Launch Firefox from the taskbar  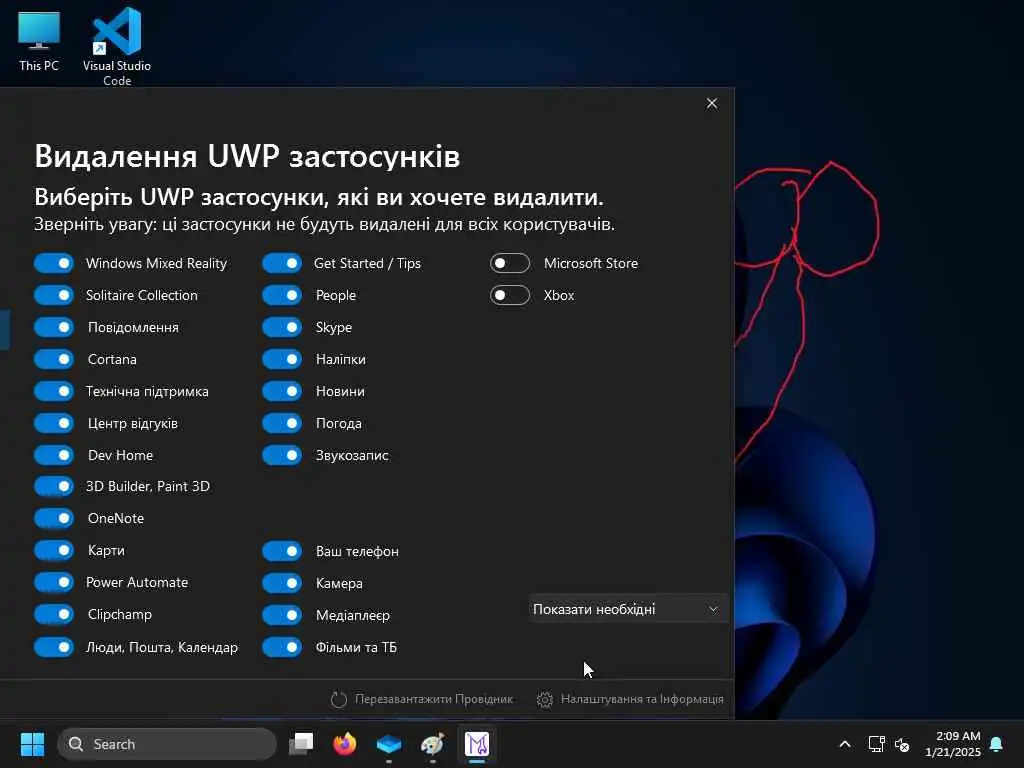tap(345, 744)
